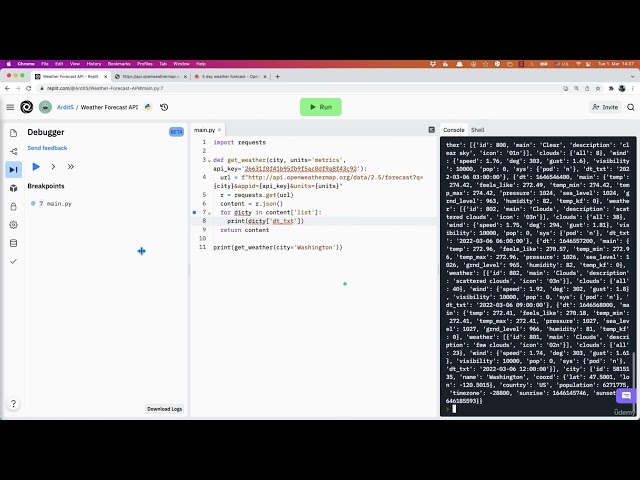Open the Database icon in sidebar

(13, 243)
